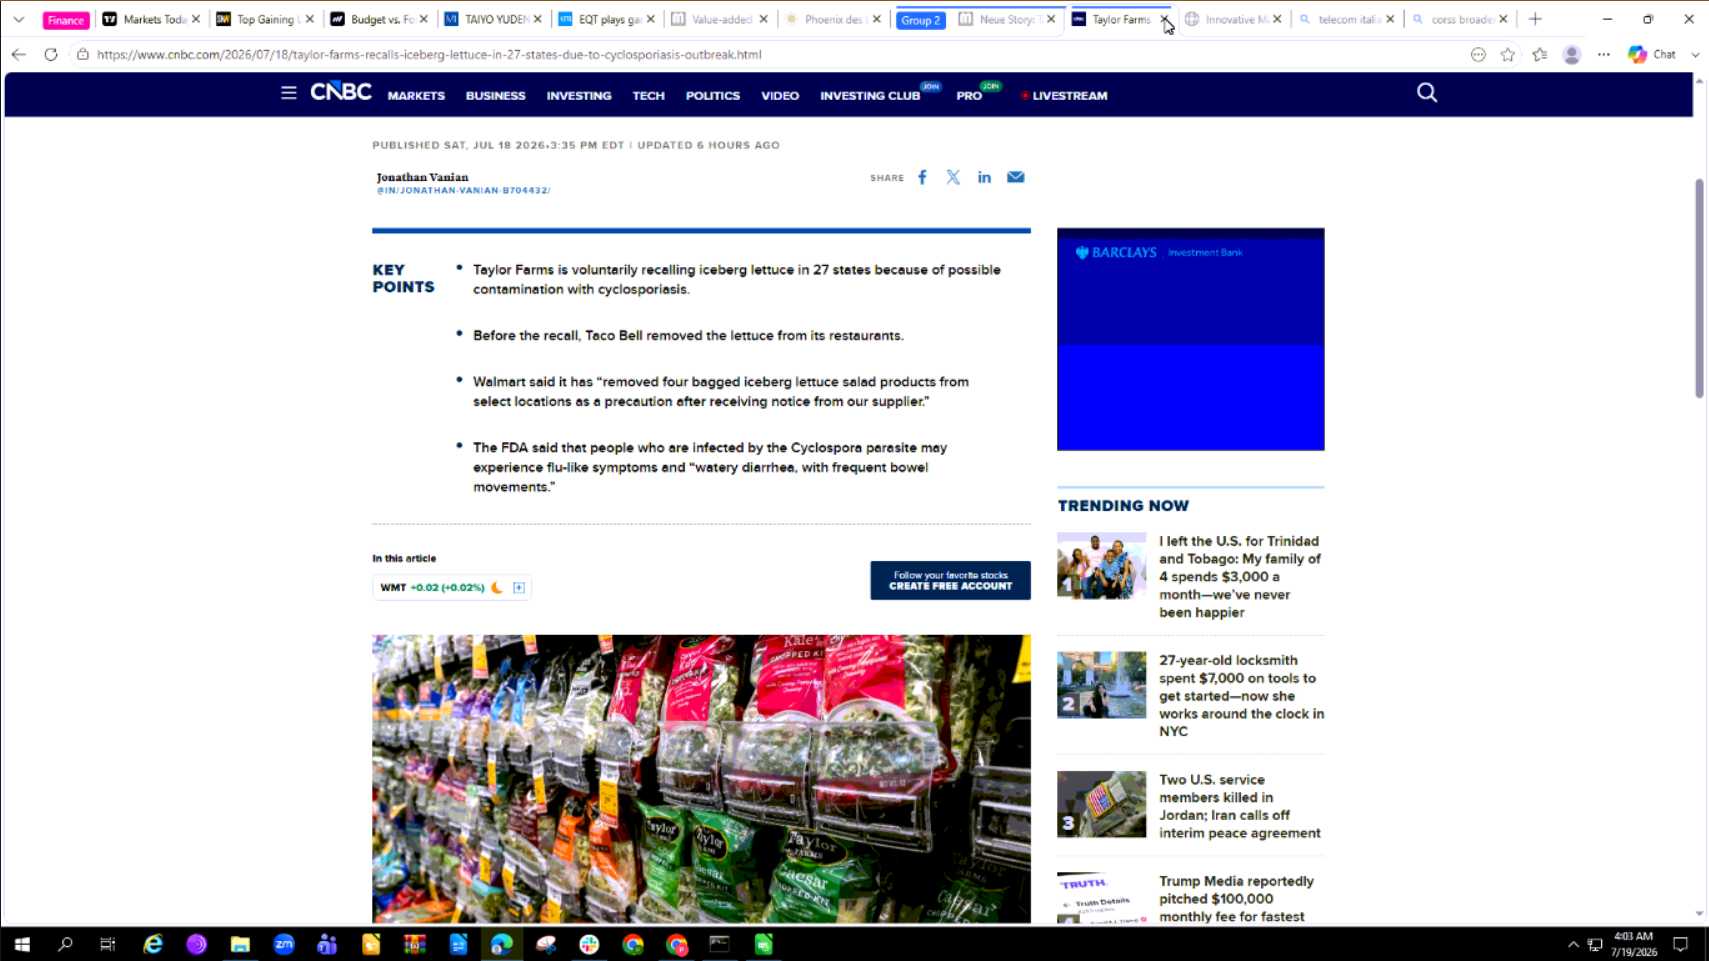Open the Favorites list
The width and height of the screenshot is (1709, 961).
tap(1540, 54)
